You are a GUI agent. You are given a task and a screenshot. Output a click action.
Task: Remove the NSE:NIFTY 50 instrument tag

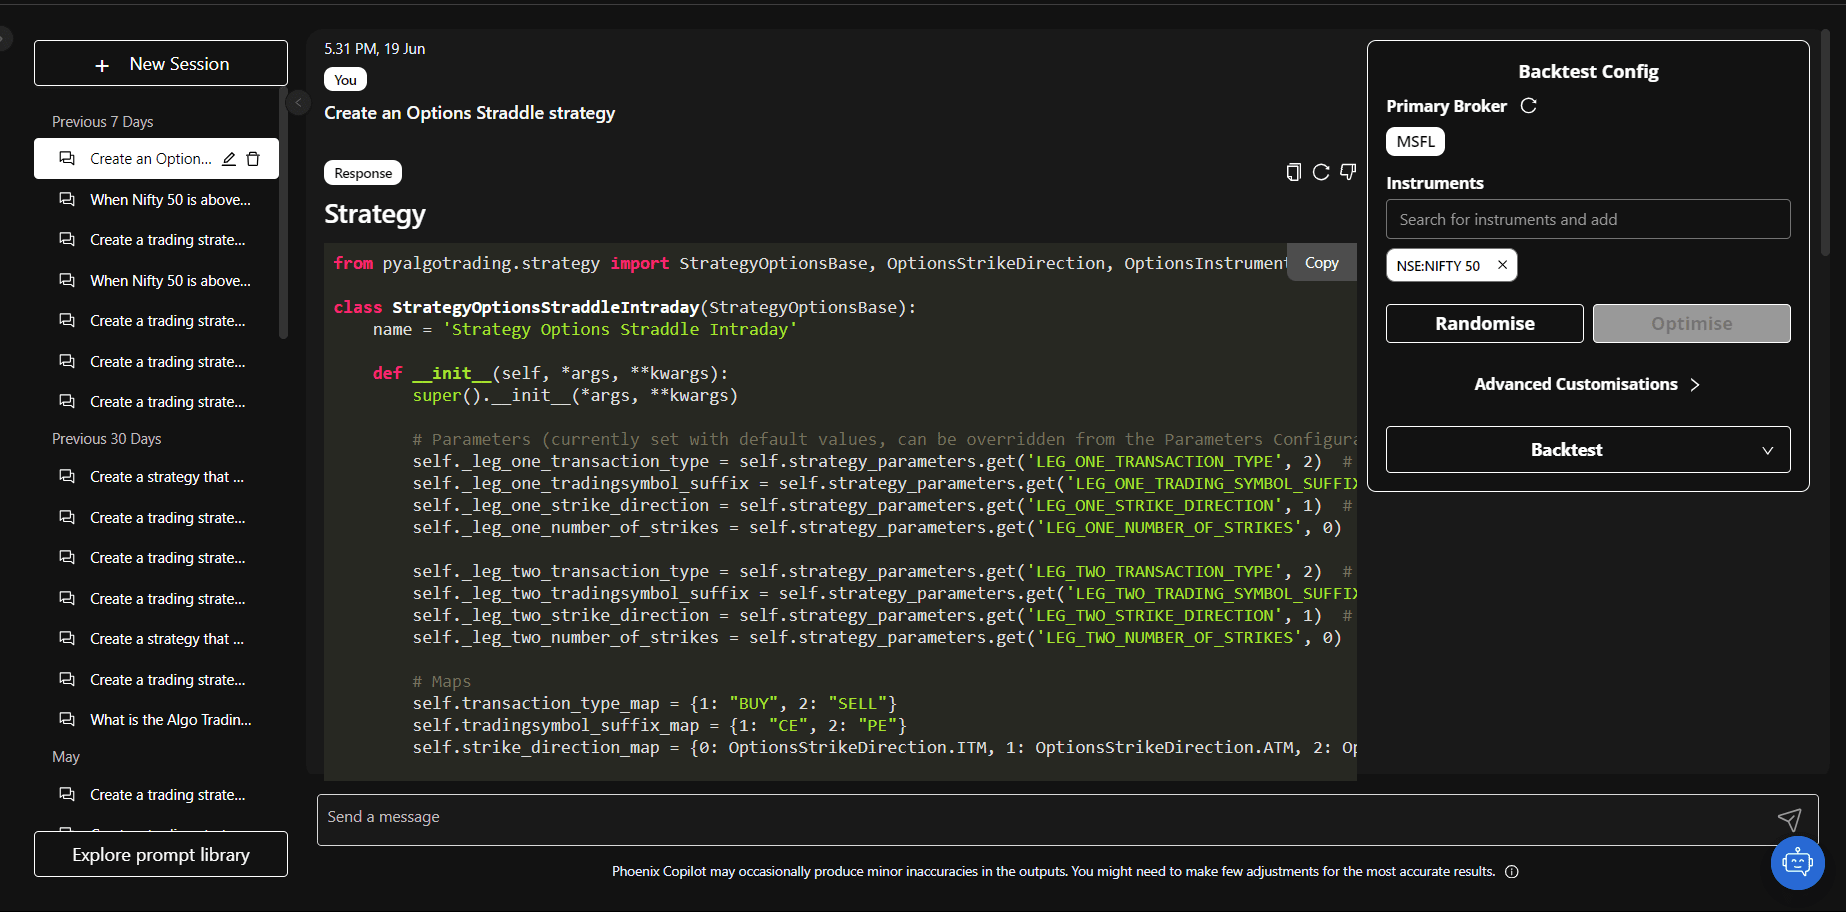pyautogui.click(x=1502, y=265)
